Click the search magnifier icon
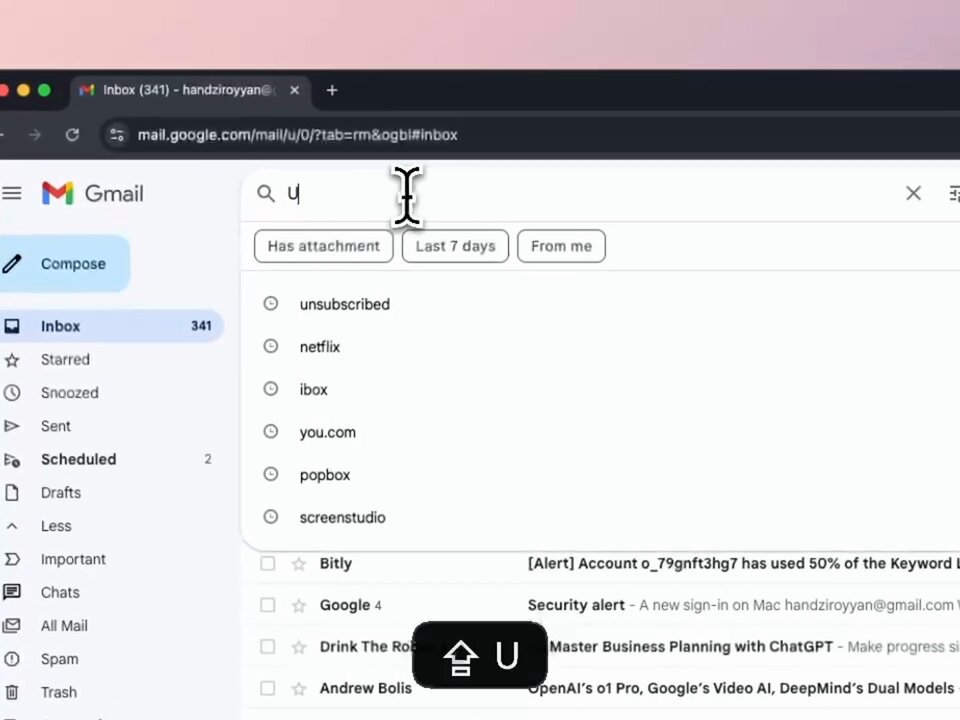 [266, 193]
